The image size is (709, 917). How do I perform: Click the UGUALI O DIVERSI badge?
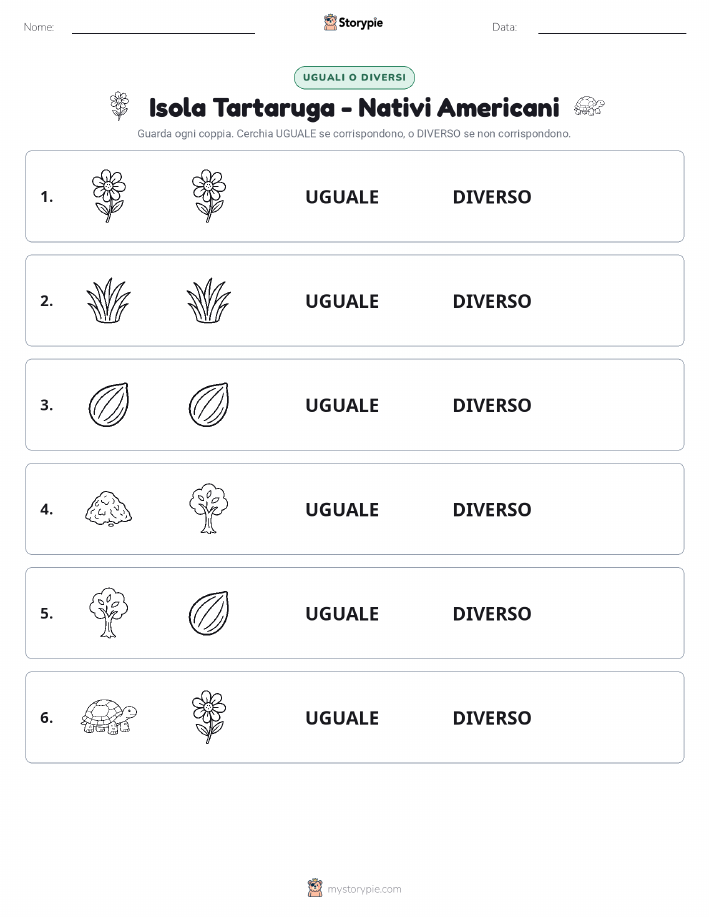(354, 77)
